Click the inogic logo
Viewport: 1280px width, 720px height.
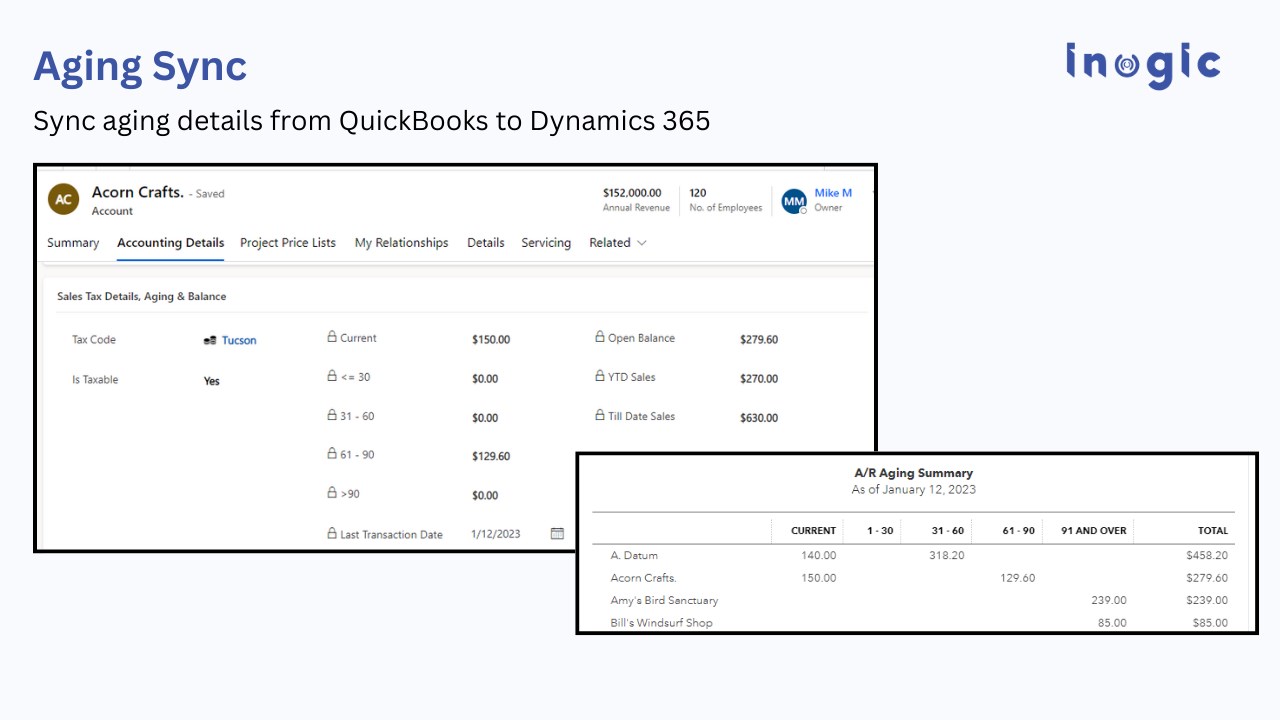tap(1143, 65)
